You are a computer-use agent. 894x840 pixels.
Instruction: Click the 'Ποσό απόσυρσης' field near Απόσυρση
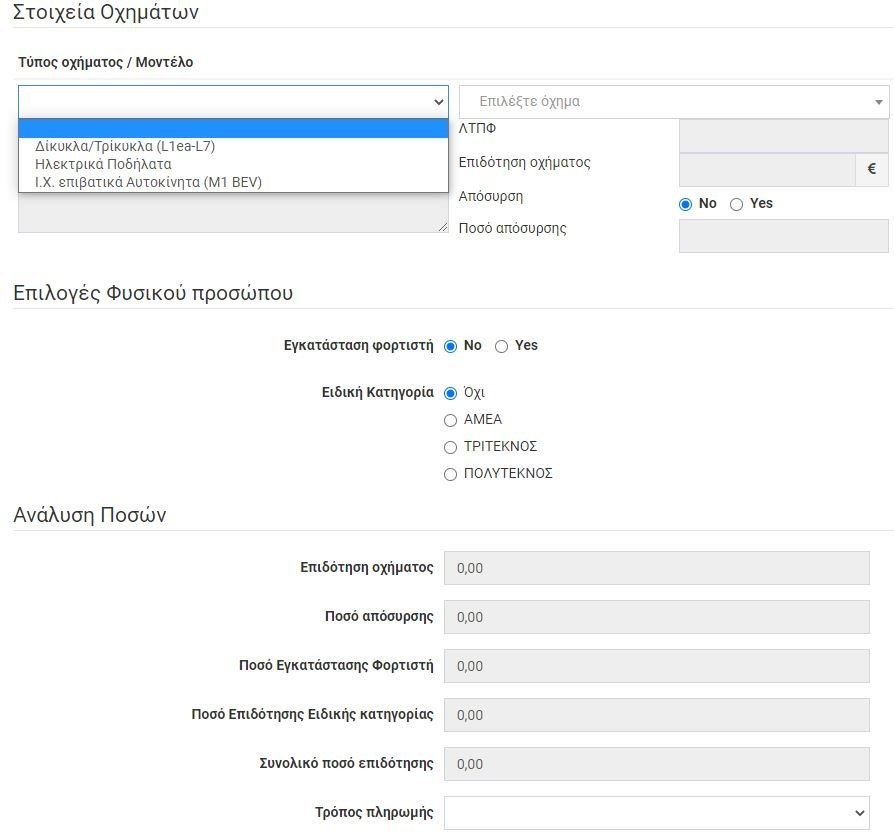783,236
